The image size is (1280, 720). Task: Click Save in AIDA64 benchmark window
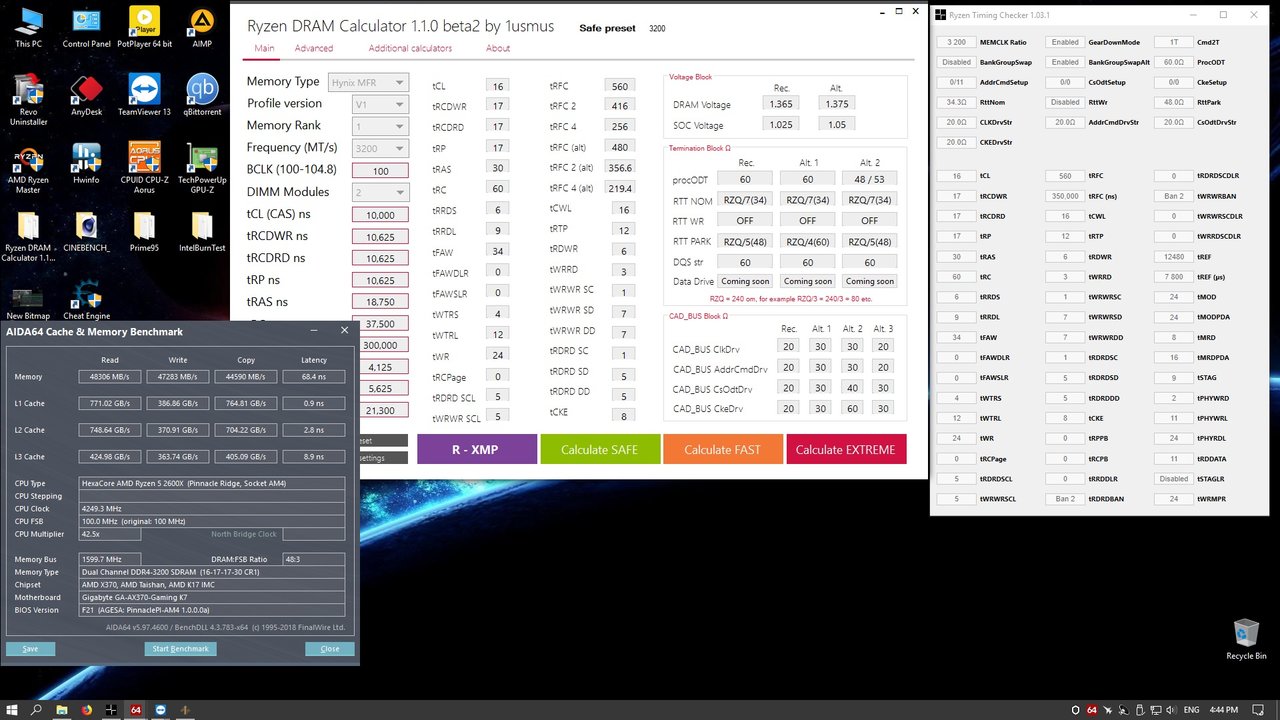[x=30, y=648]
